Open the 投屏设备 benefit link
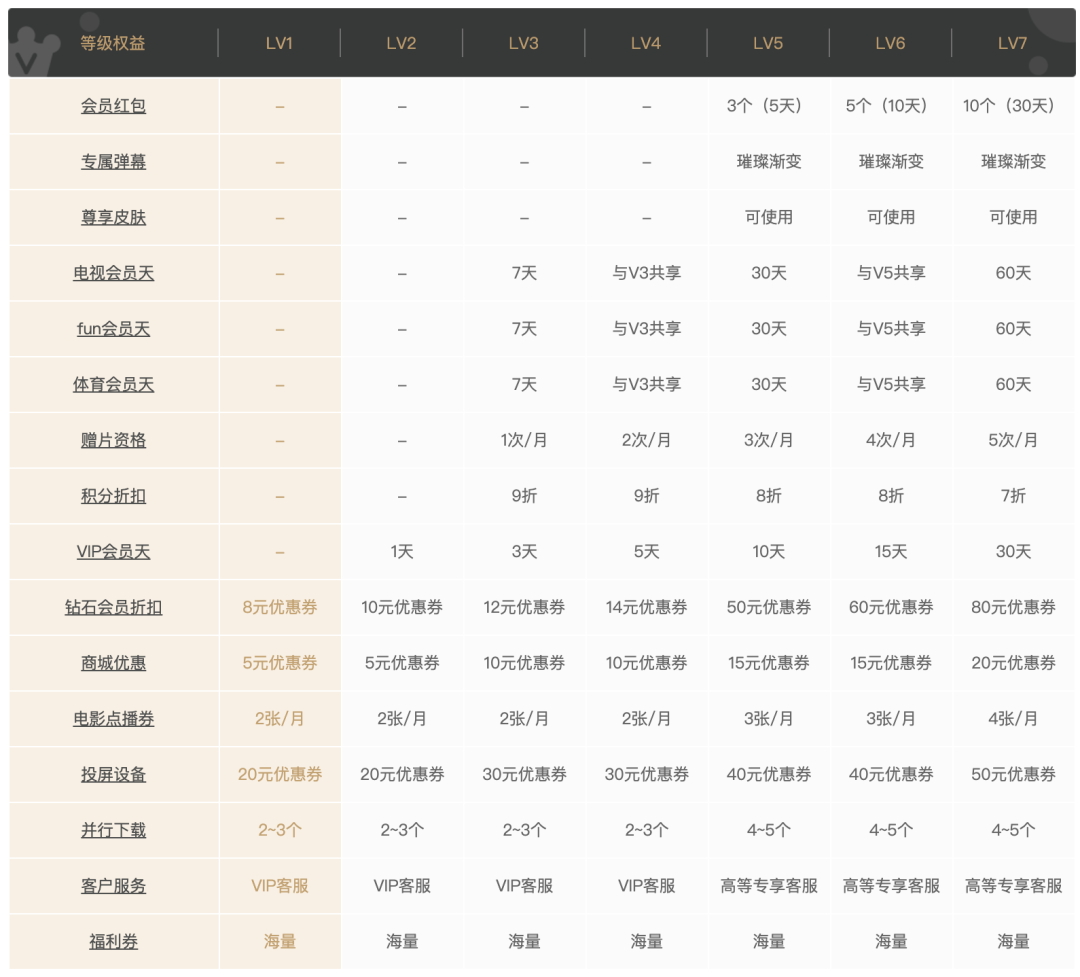 click(113, 774)
